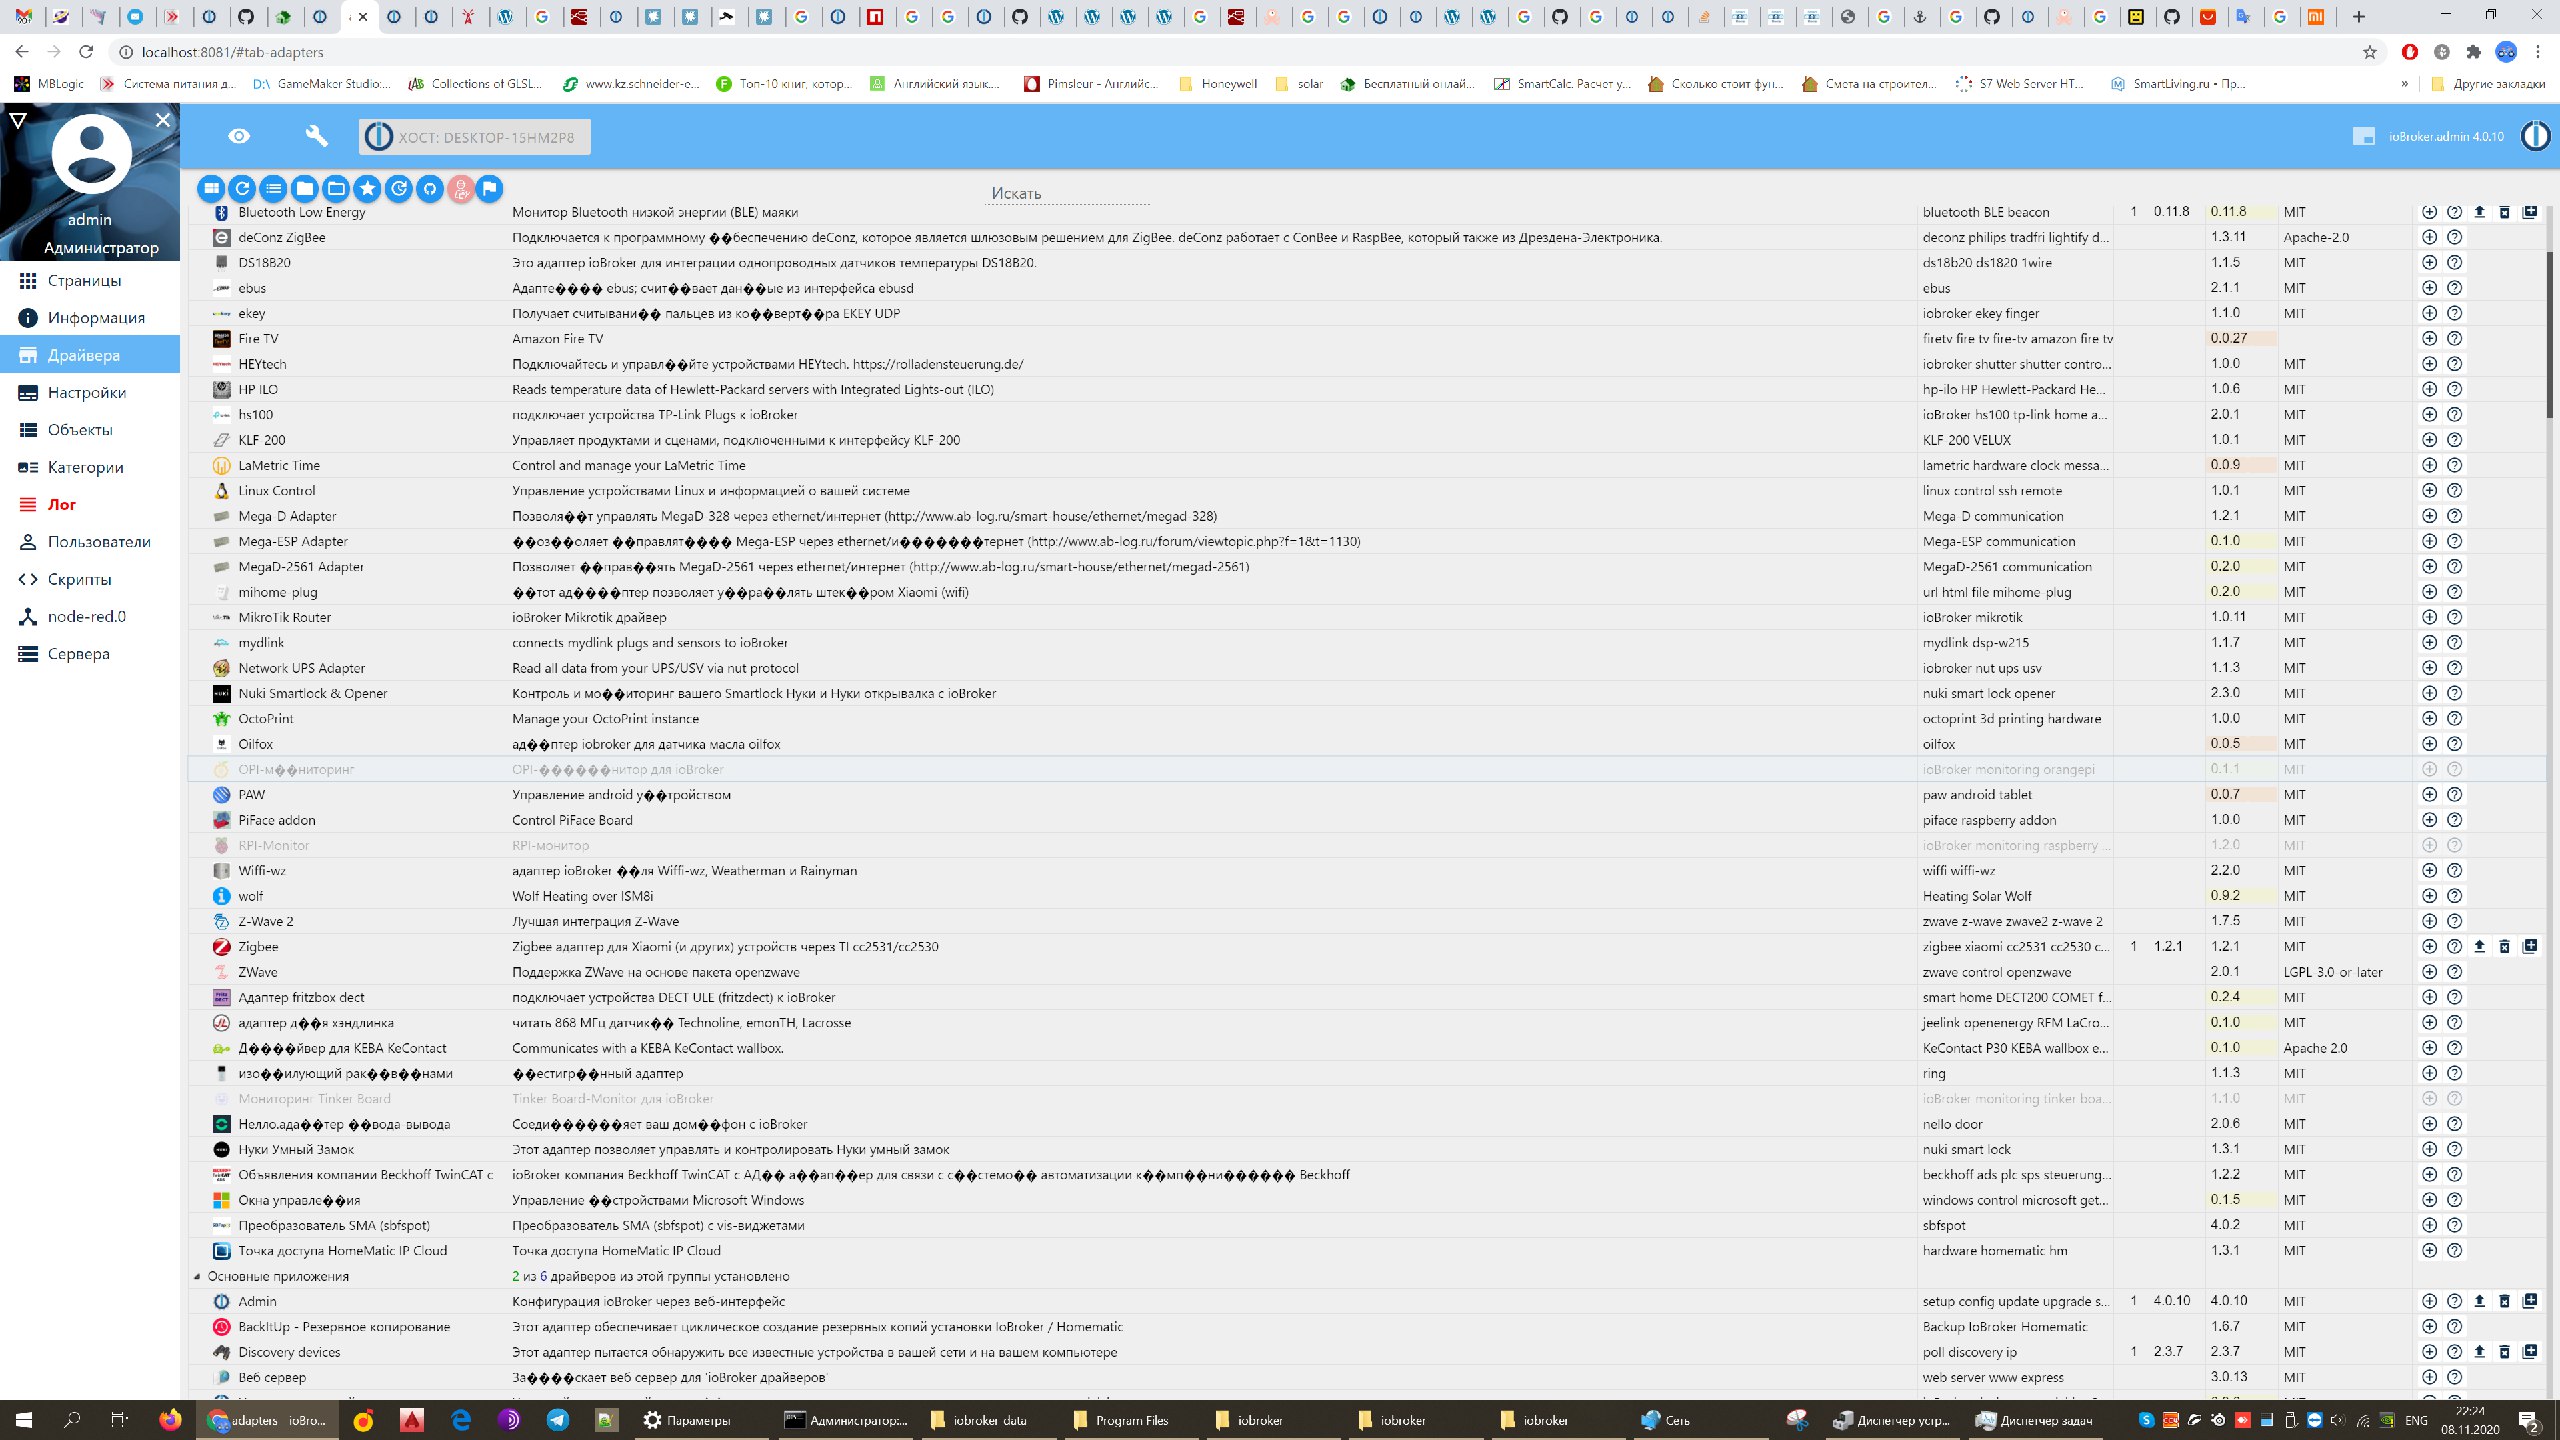The height and width of the screenshot is (1440, 2560).
Task: Switch adapters to list view button
Action: (x=273, y=188)
